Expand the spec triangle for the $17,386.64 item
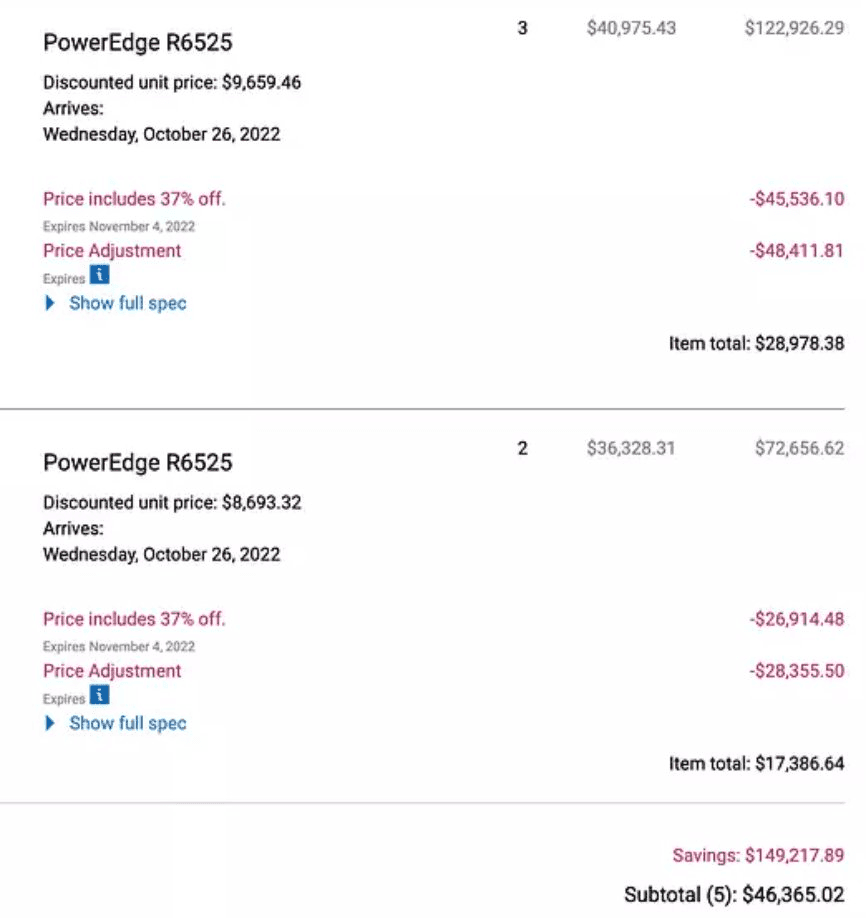The height and width of the screenshot is (918, 866). [x=50, y=723]
